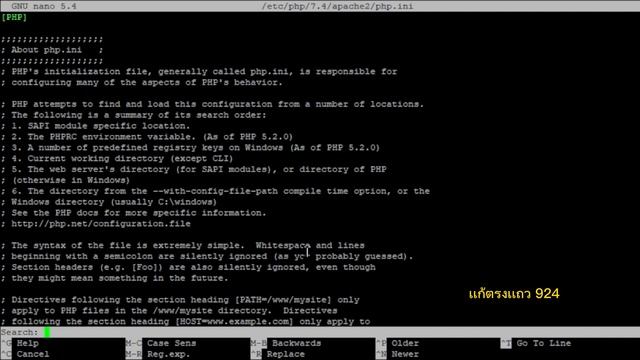The width and height of the screenshot is (640, 360).
Task: Select the Replace shortcut
Action: point(278,354)
